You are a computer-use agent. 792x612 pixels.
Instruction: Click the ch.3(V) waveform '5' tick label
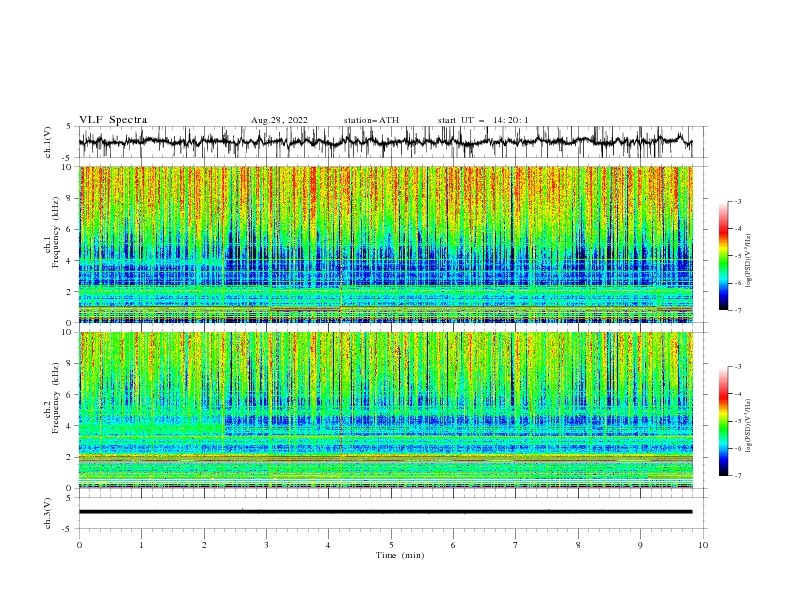pos(69,498)
